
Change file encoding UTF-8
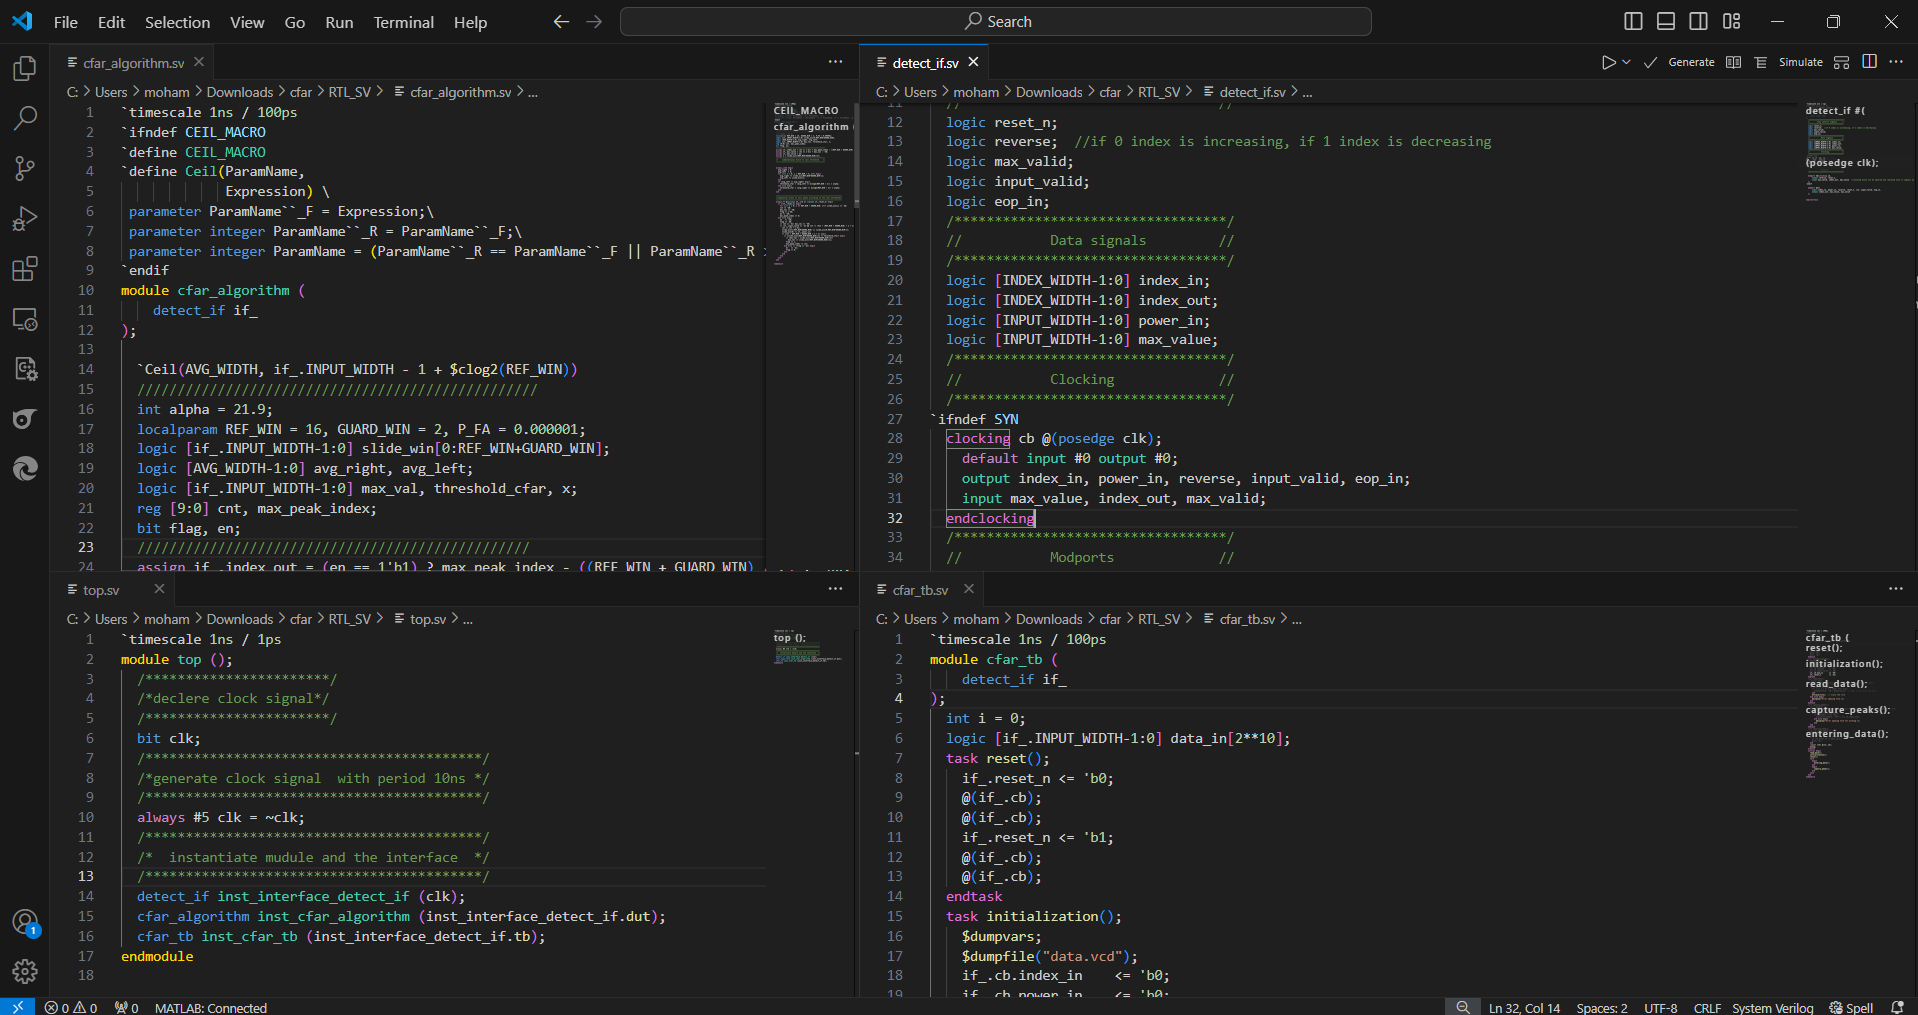[x=1661, y=1007]
